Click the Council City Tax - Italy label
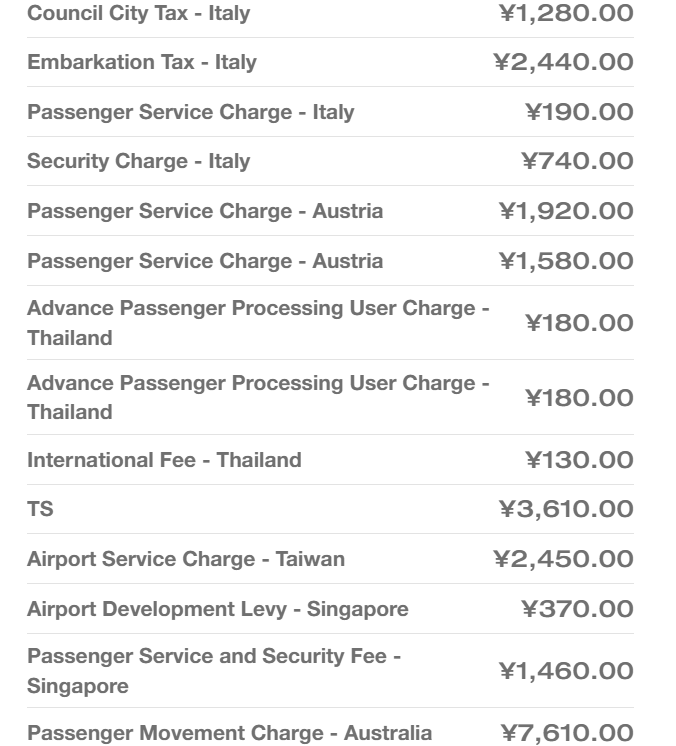The width and height of the screenshot is (676, 746). (x=138, y=14)
